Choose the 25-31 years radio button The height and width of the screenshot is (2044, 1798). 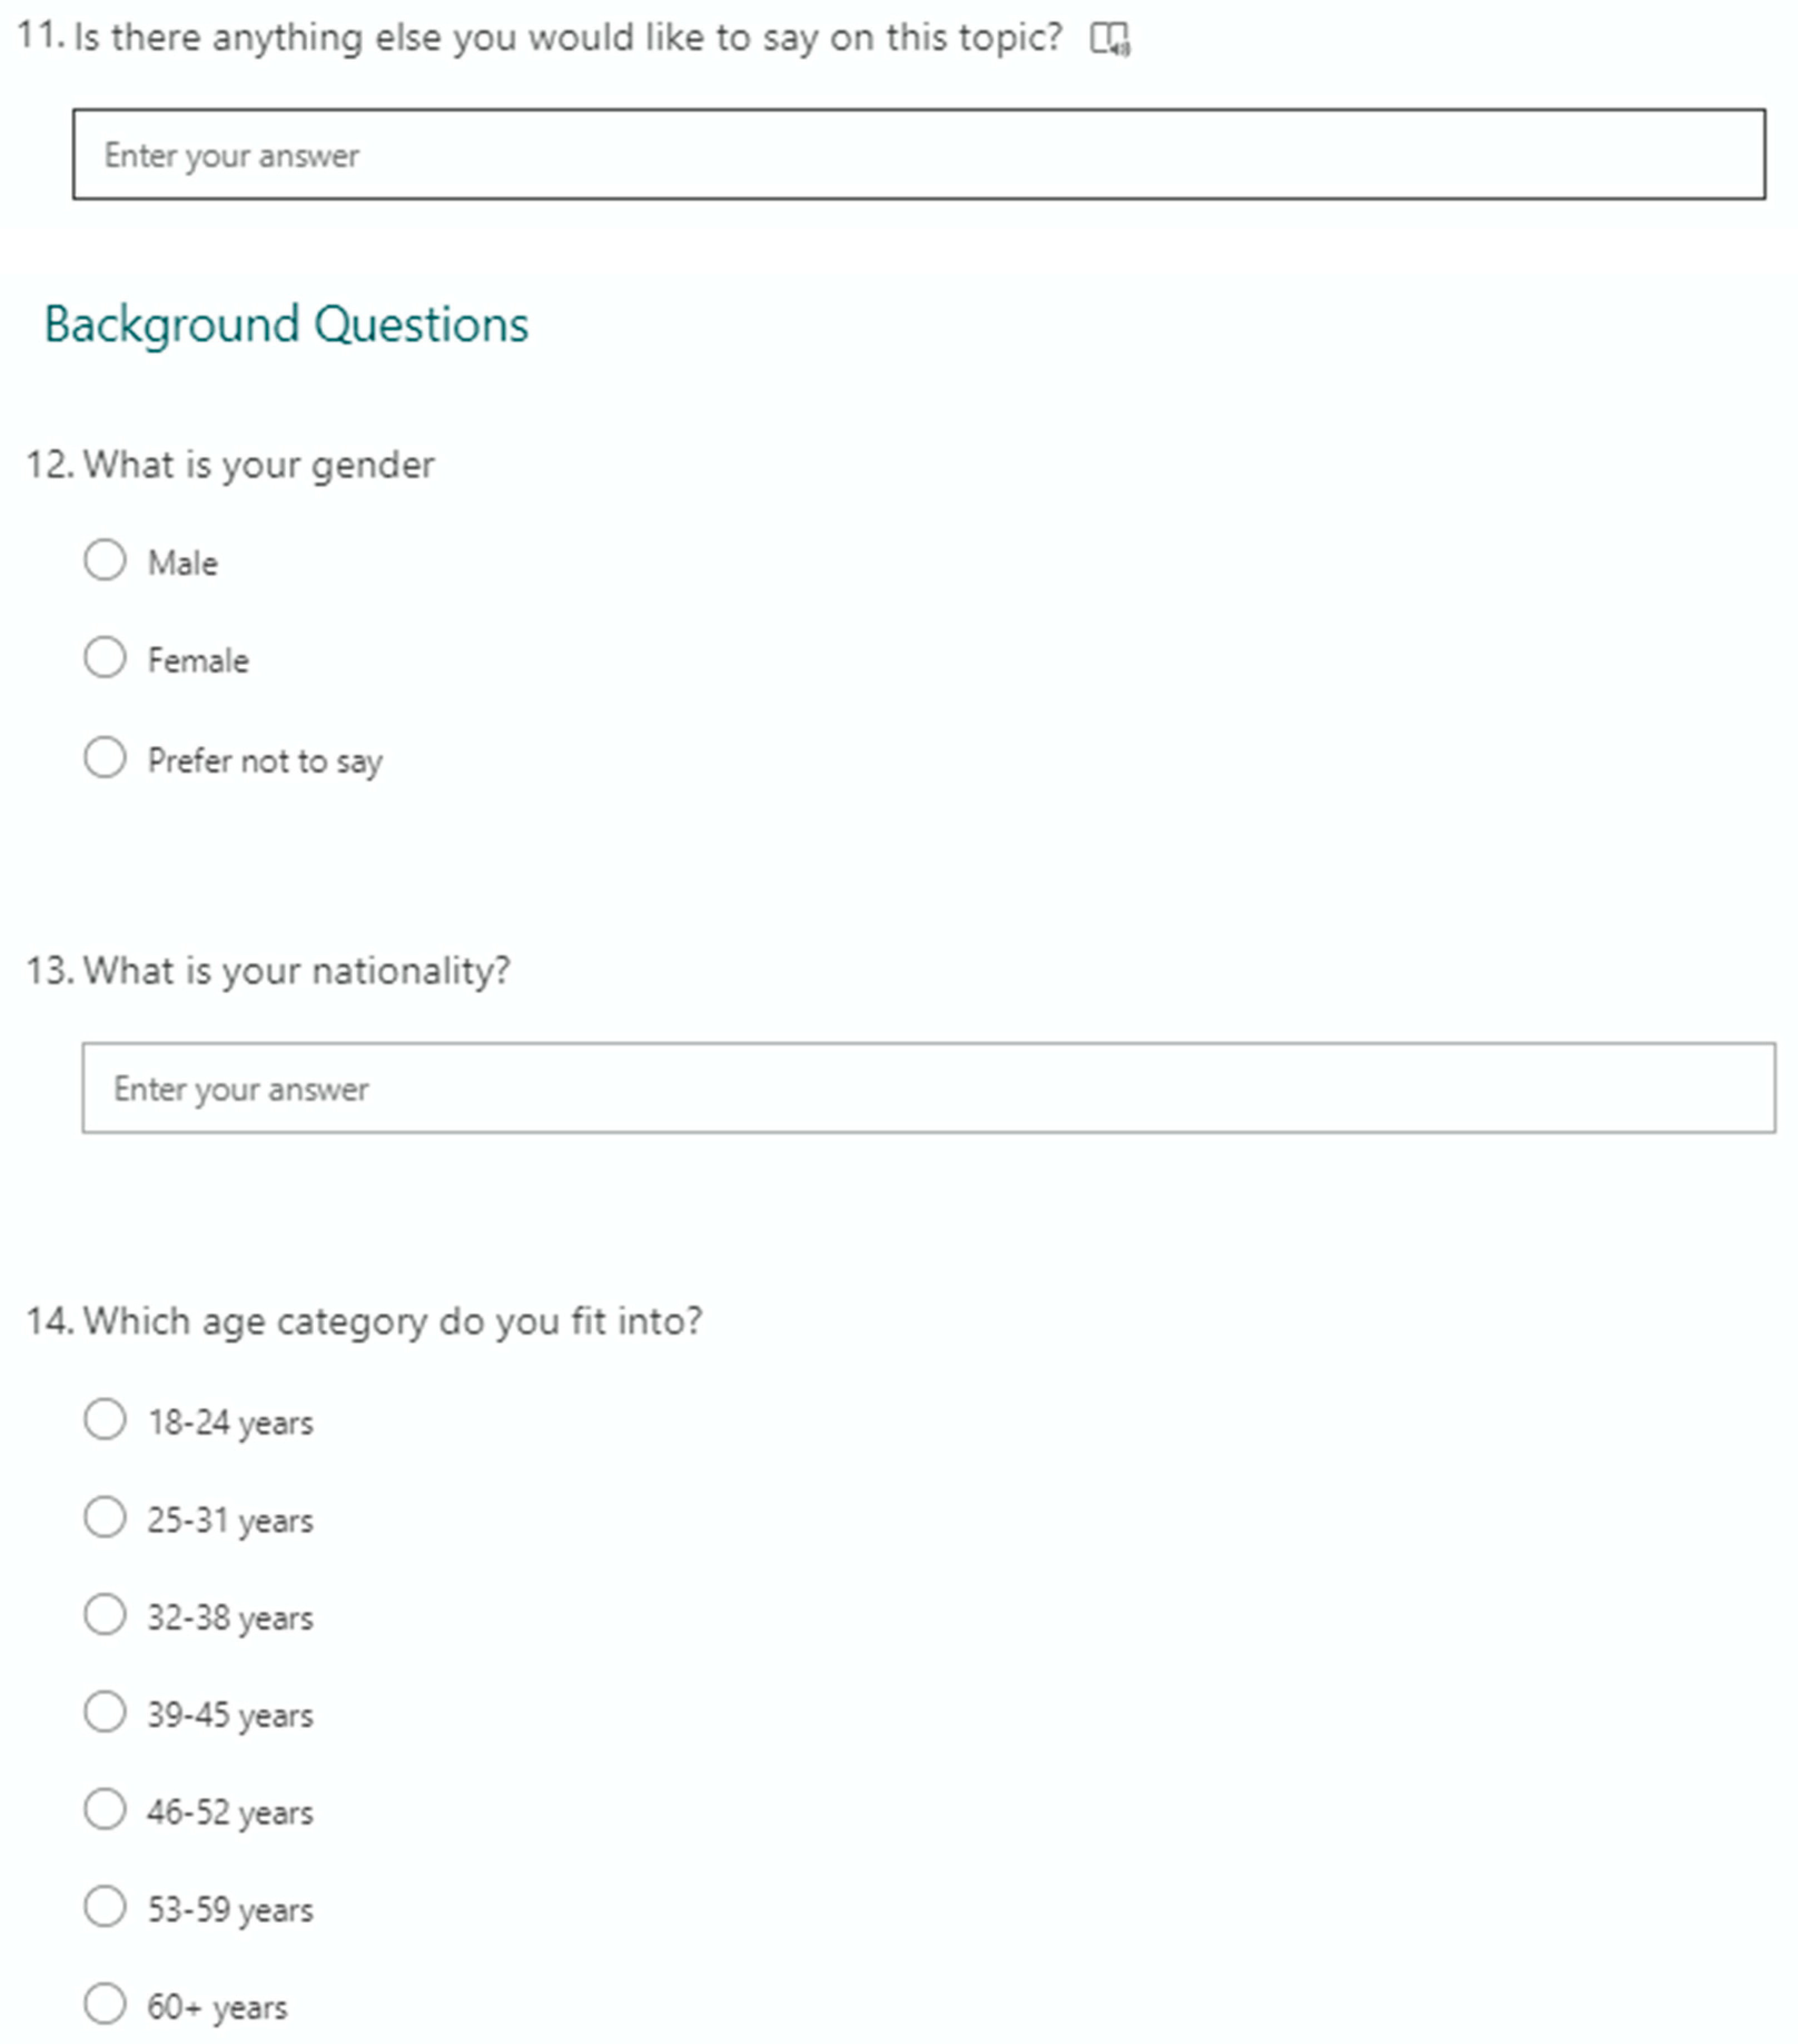105,1517
